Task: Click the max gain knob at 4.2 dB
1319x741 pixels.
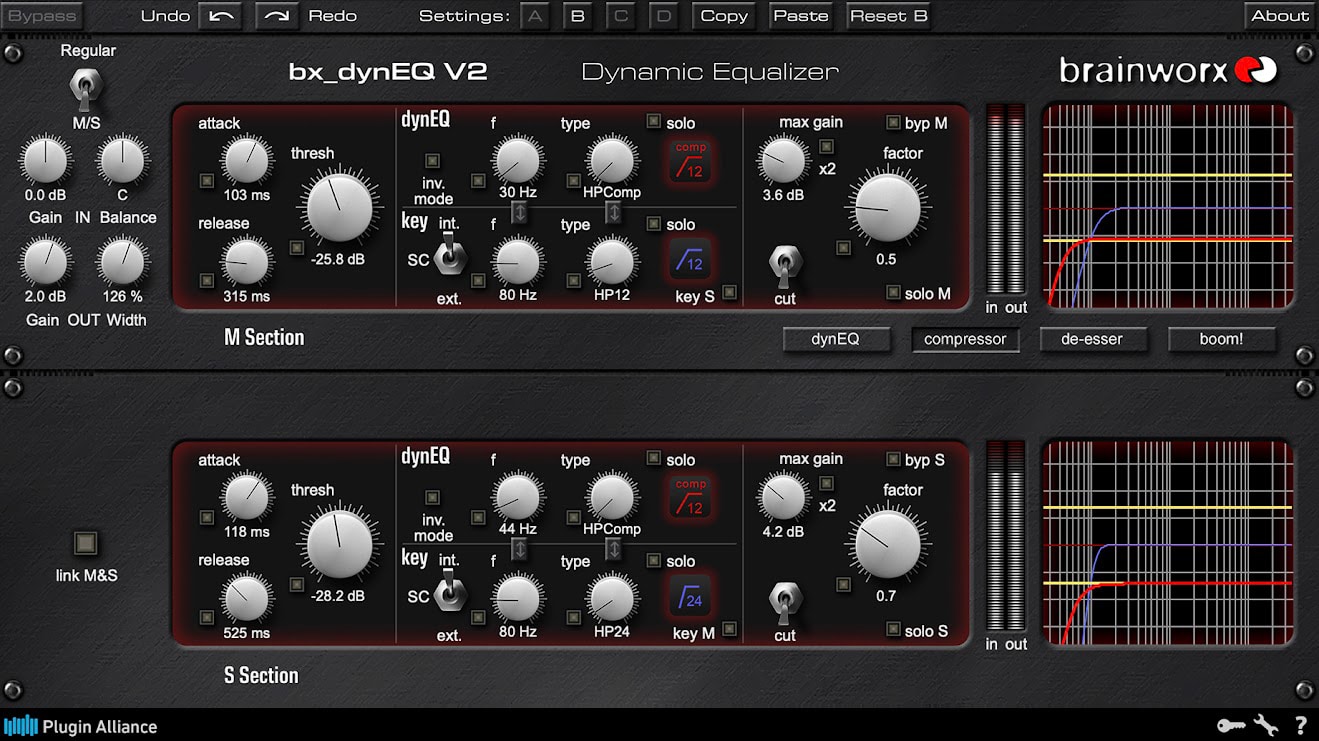Action: (x=783, y=497)
